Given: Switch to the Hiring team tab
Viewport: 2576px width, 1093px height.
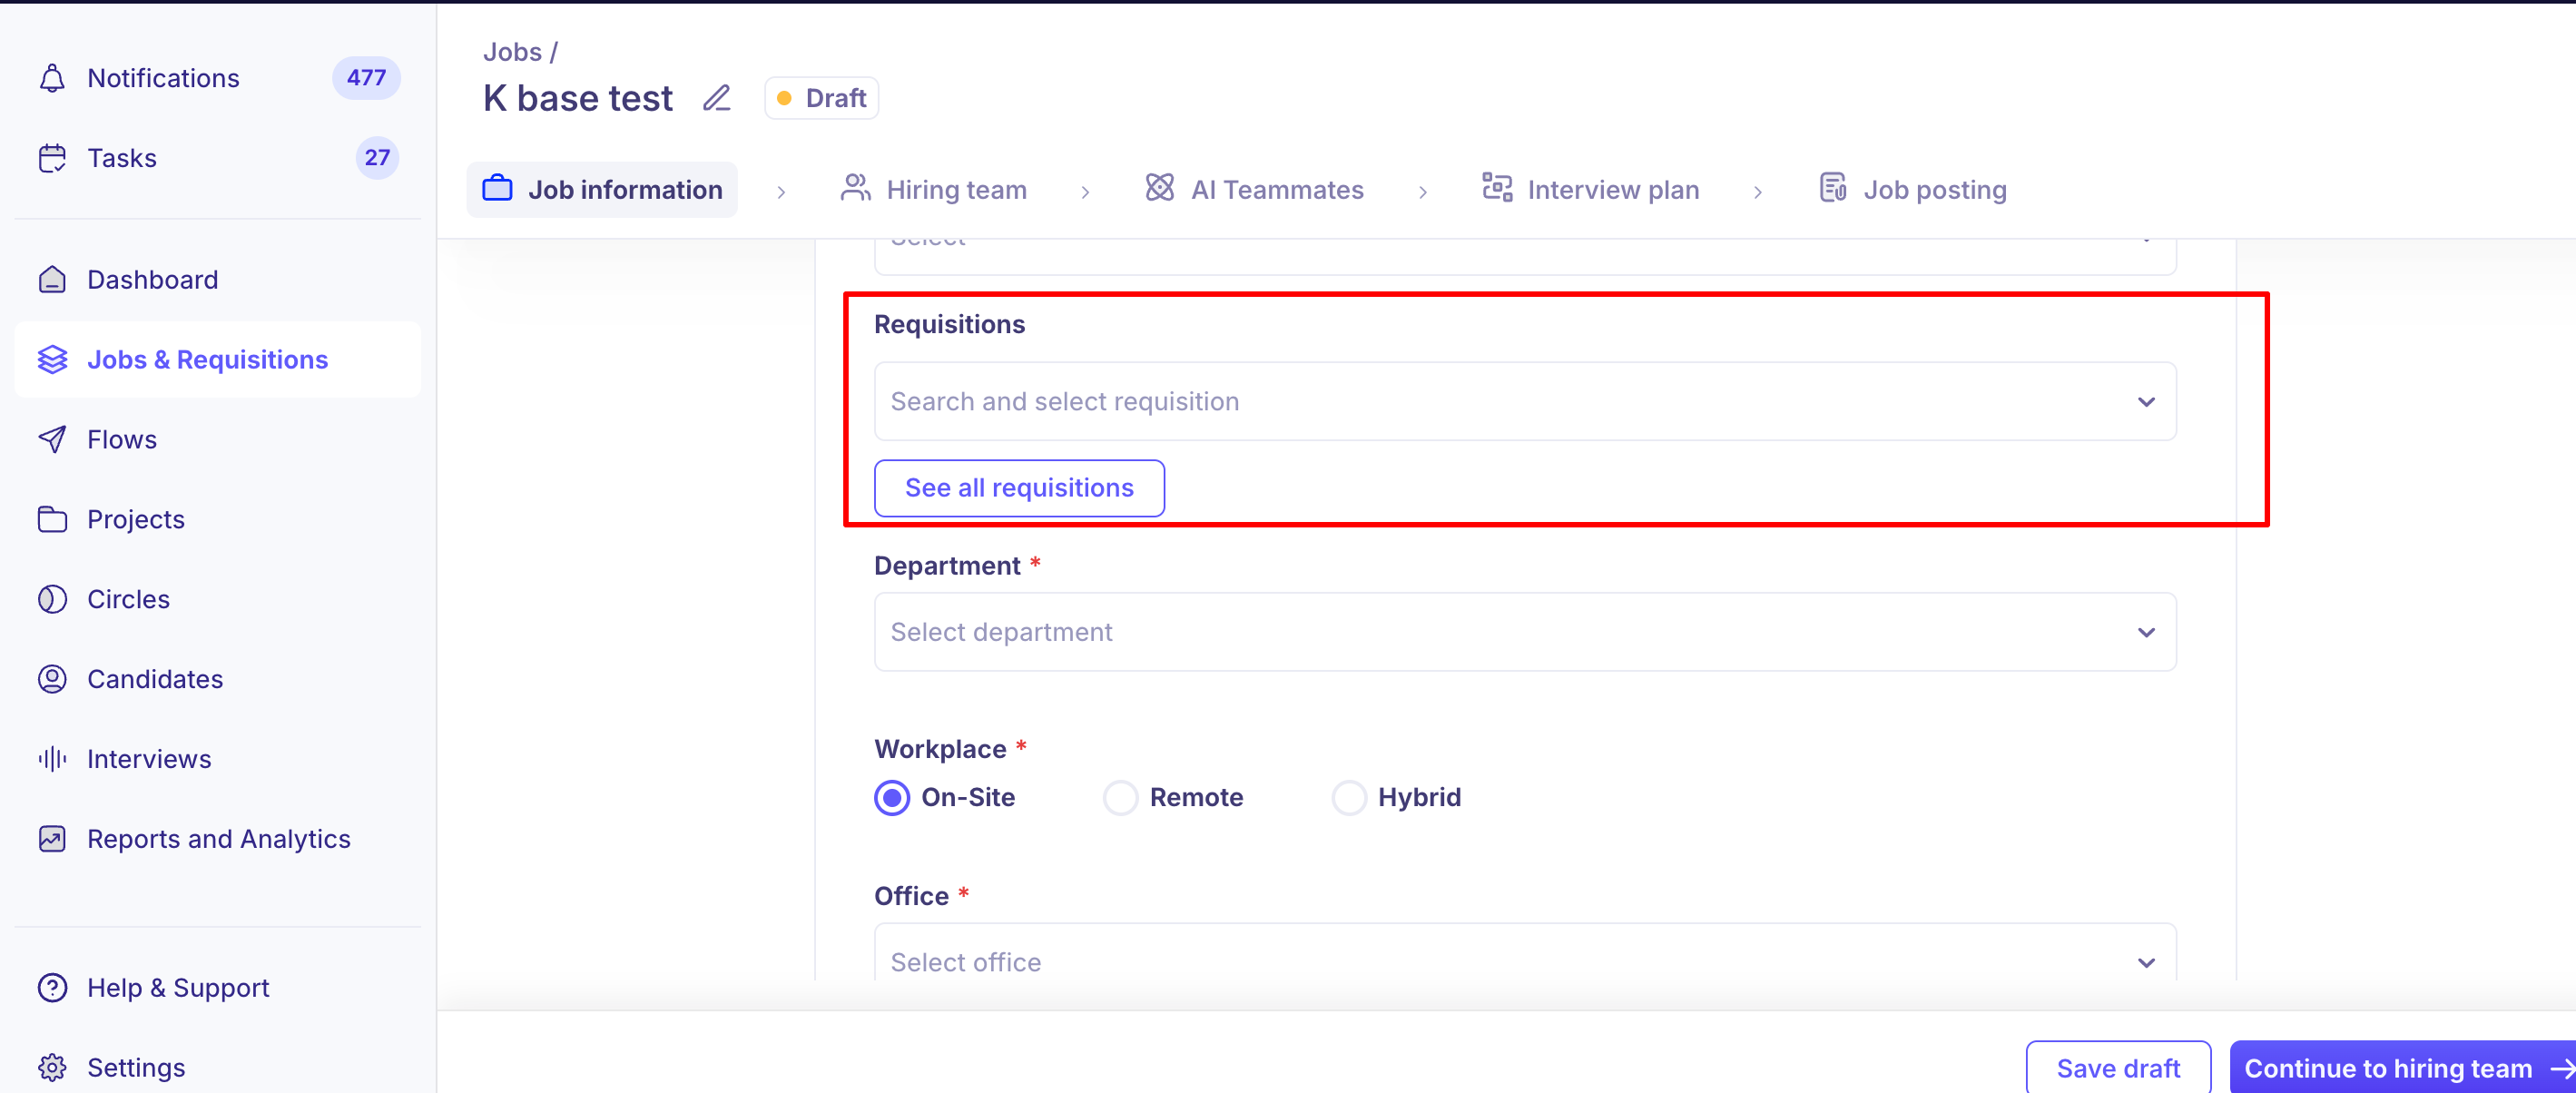Looking at the screenshot, I should [934, 189].
